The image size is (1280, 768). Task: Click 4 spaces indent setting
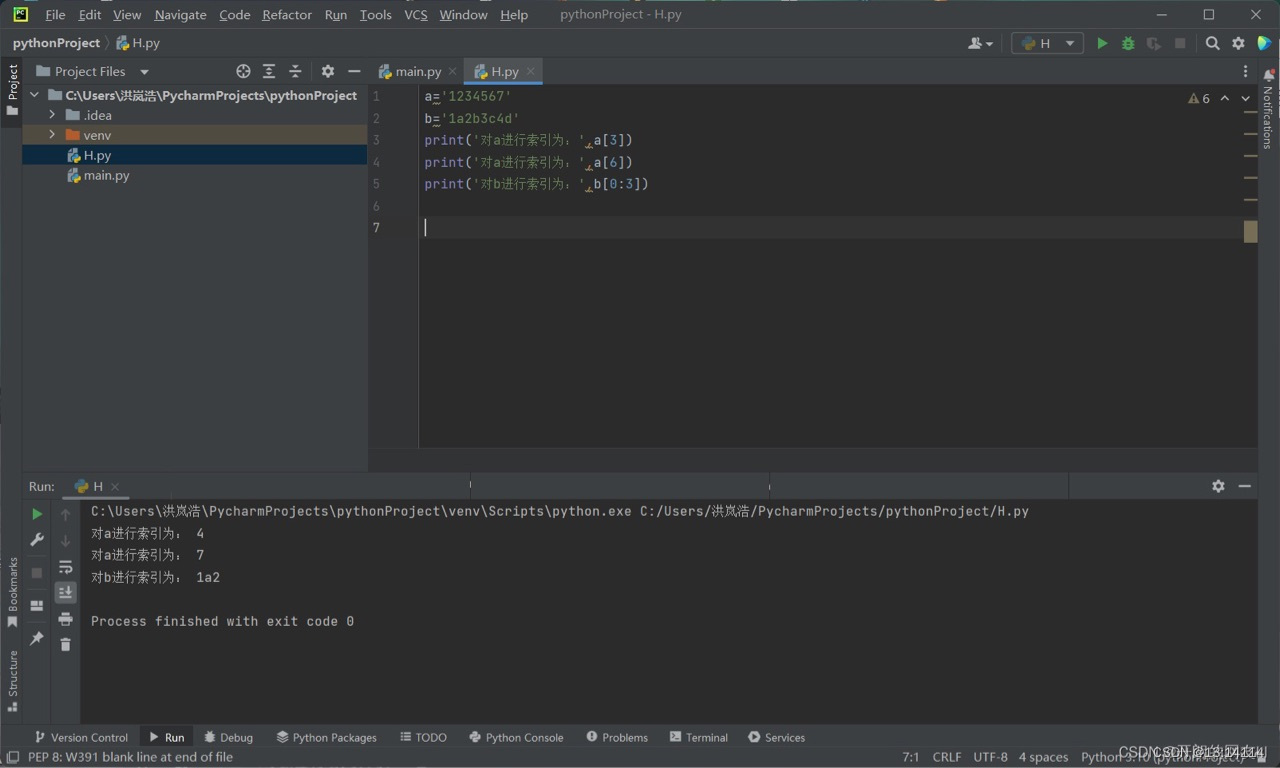pos(1043,757)
